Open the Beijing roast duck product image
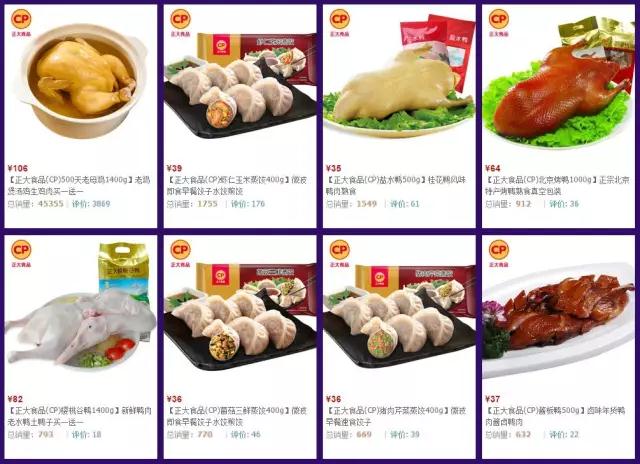This screenshot has height=464, width=640. (558, 84)
